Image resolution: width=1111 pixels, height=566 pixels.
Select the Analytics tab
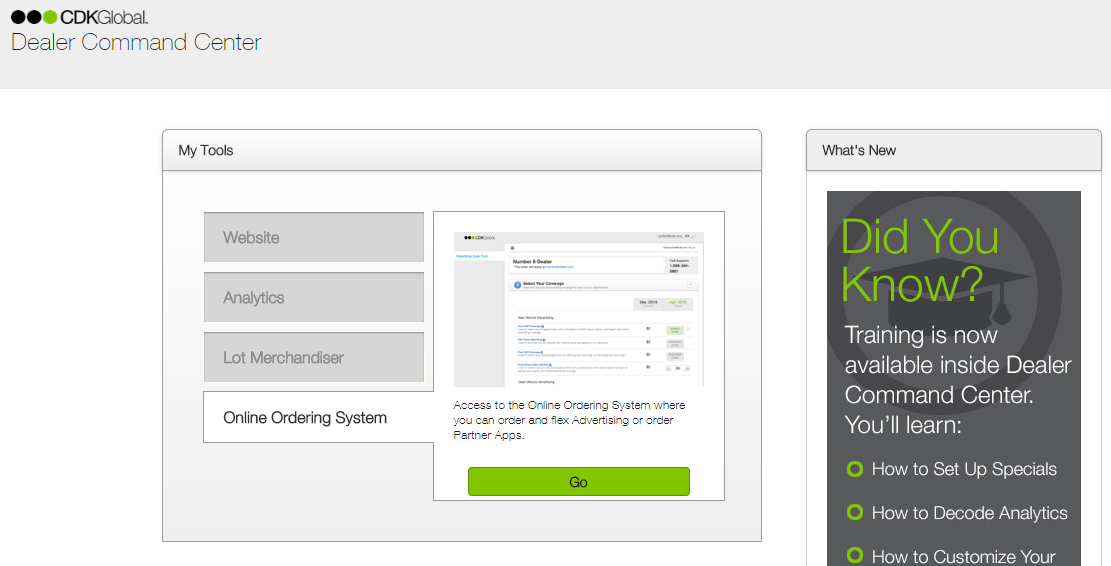pyautogui.click(x=314, y=298)
